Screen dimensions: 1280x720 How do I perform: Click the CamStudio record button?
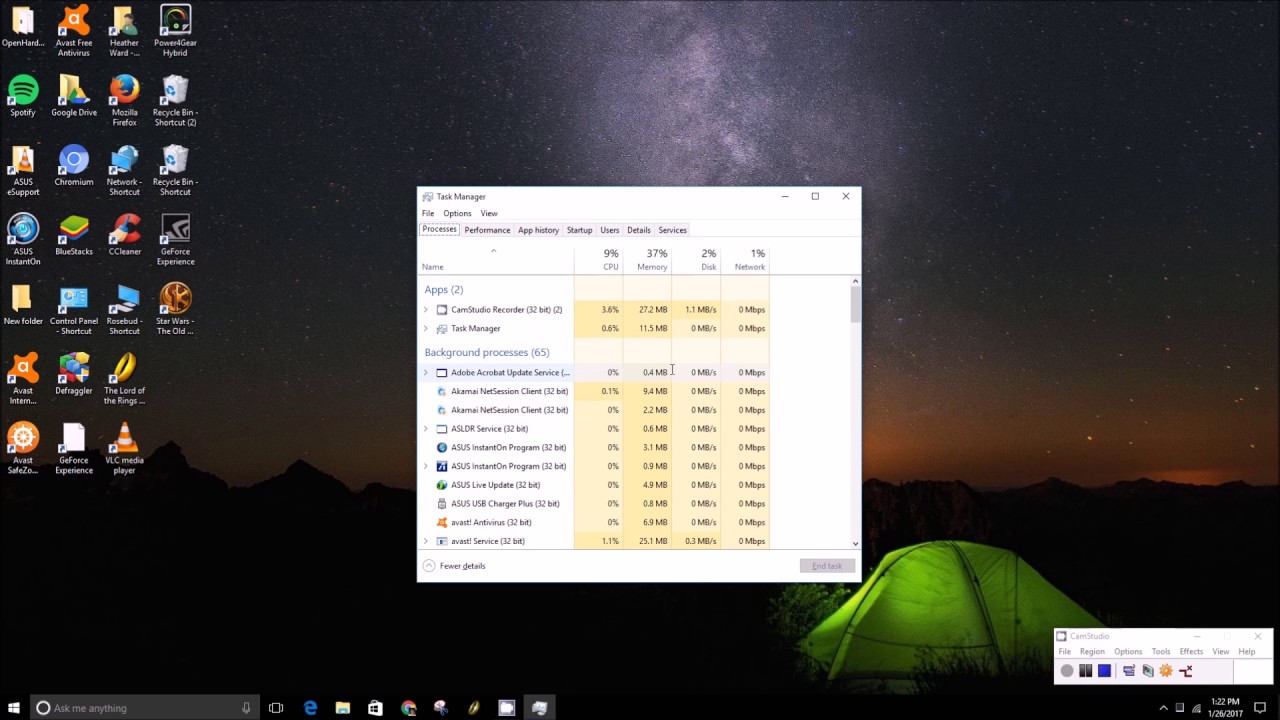(1067, 671)
